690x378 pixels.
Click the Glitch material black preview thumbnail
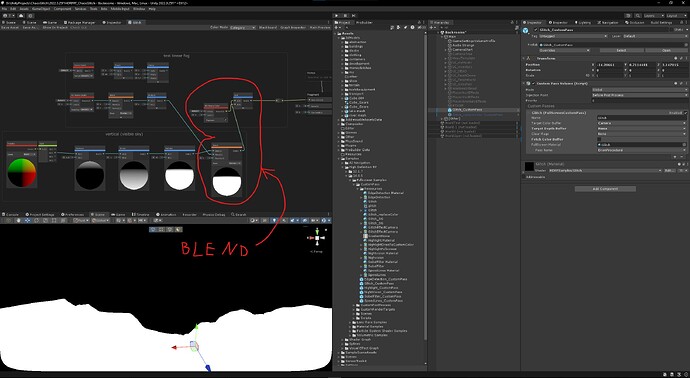[x=529, y=167]
